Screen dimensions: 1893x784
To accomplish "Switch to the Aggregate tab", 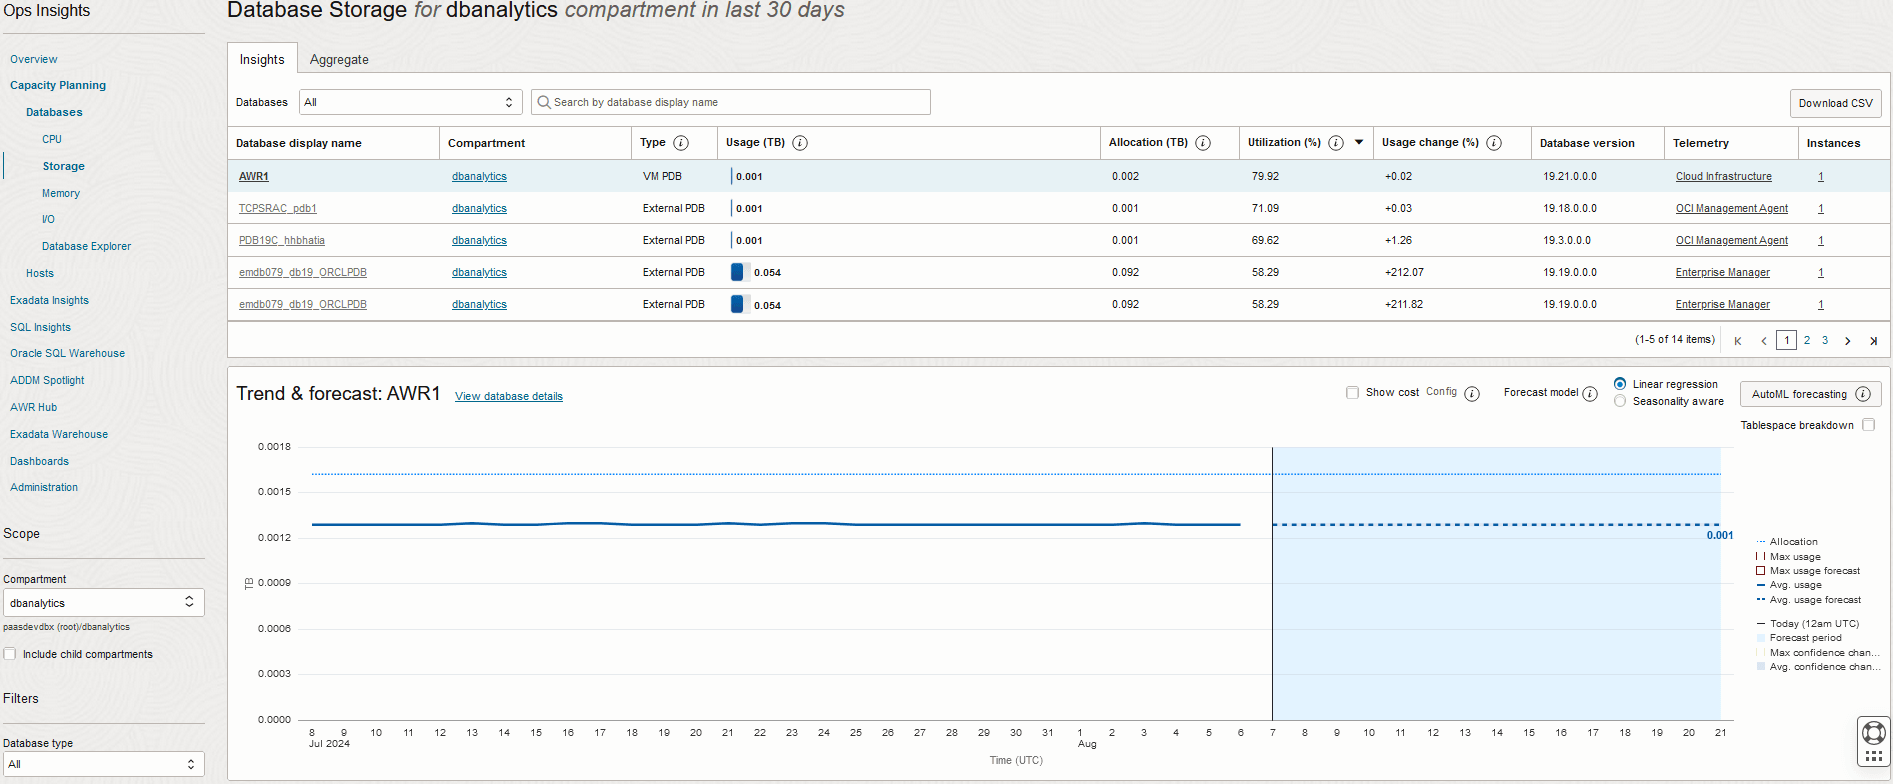I will [x=339, y=60].
